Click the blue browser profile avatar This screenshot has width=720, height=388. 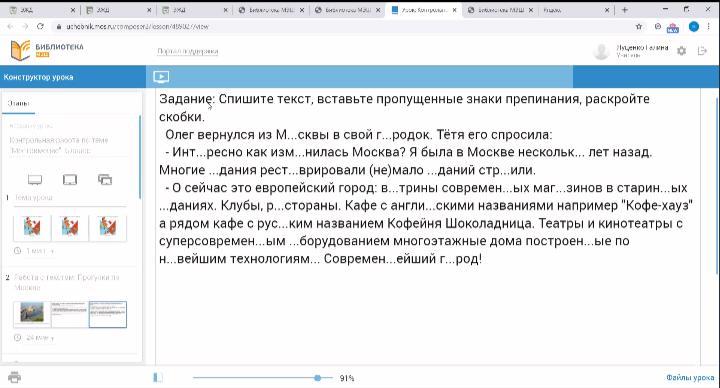pos(694,27)
